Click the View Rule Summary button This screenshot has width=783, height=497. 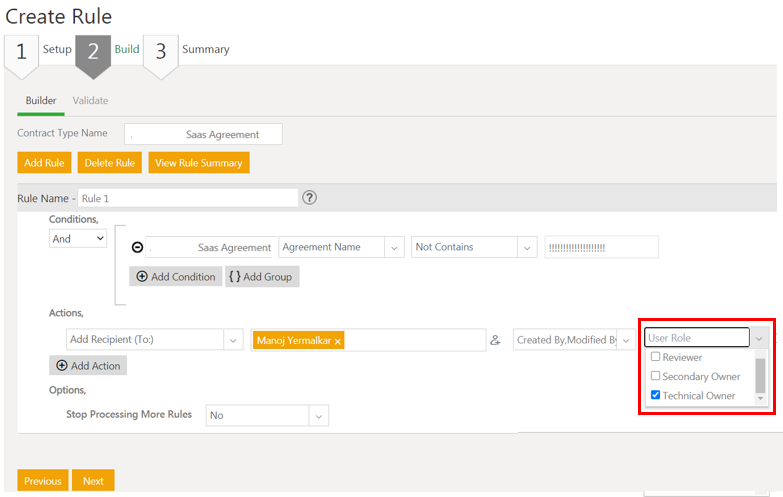click(198, 163)
